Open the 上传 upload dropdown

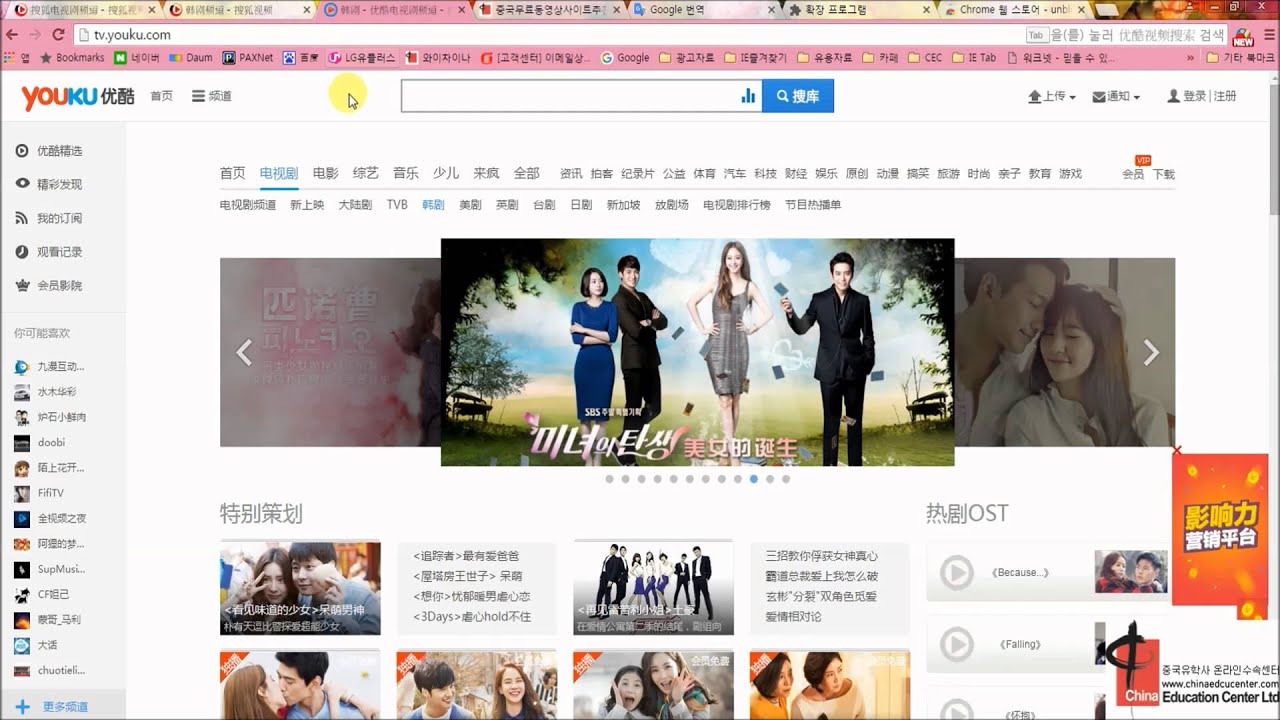coord(1051,97)
